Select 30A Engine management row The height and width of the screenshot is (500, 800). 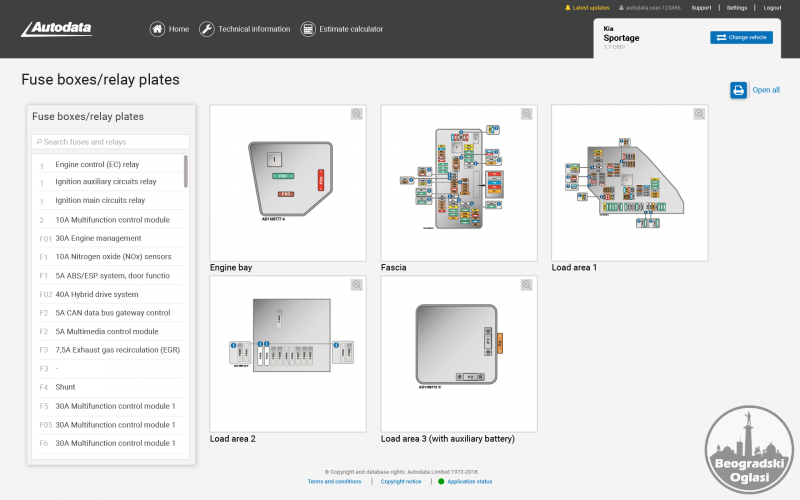point(111,238)
